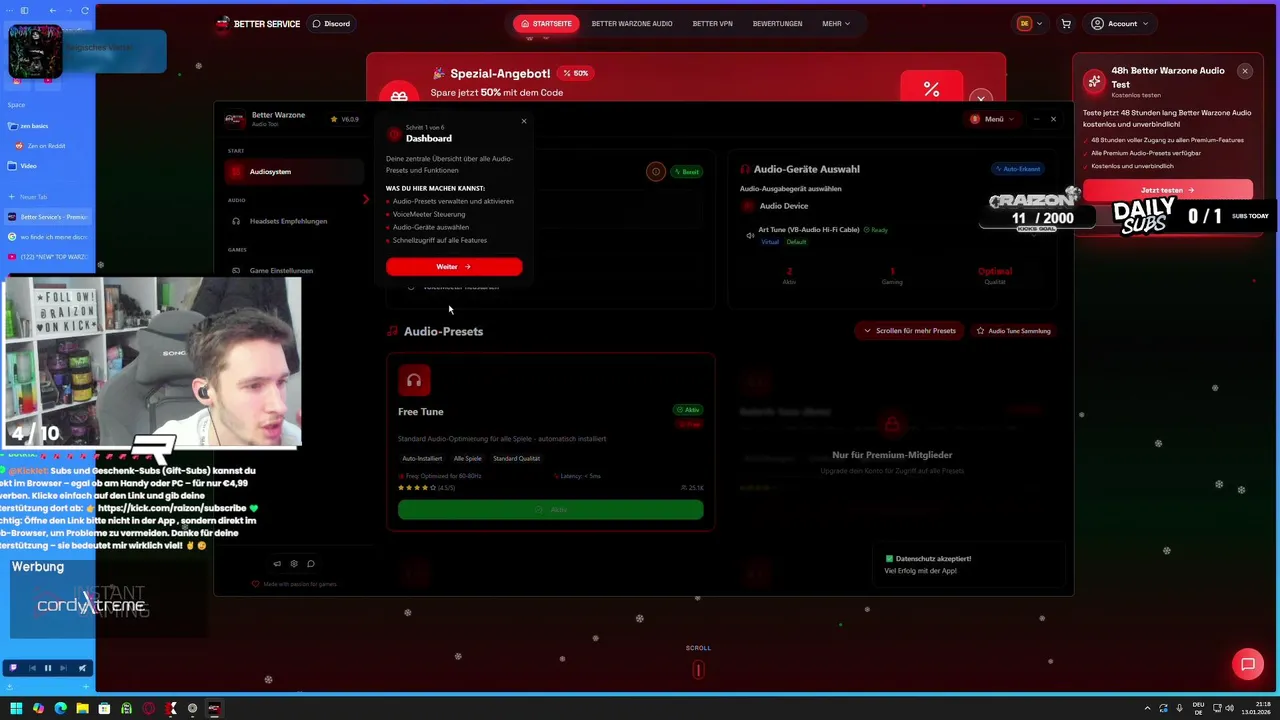The height and width of the screenshot is (720, 1280).
Task: Open Better Warzone Audio menu item
Action: [632, 23]
